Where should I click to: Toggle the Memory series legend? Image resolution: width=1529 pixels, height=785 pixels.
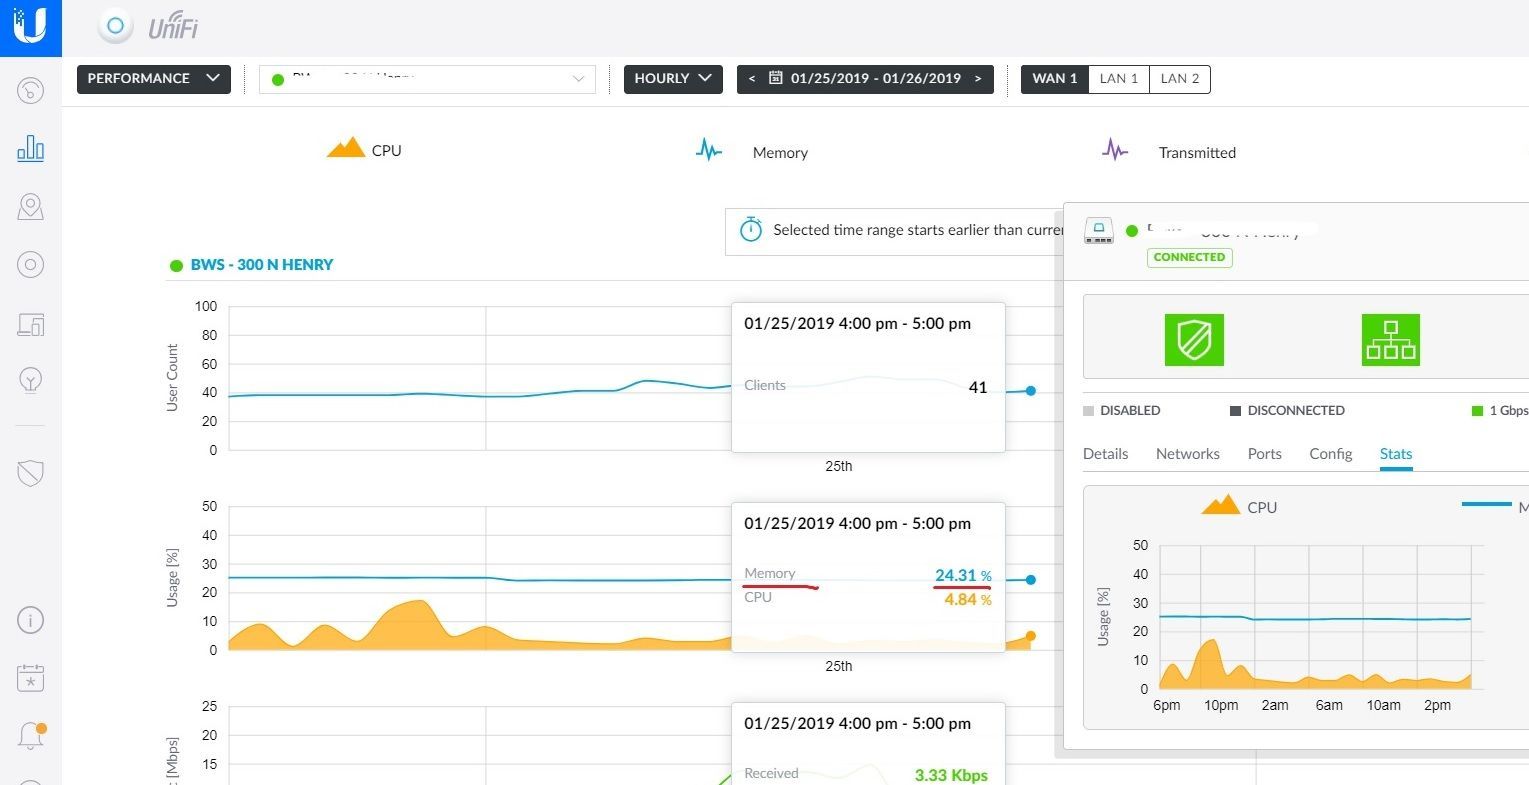click(752, 152)
